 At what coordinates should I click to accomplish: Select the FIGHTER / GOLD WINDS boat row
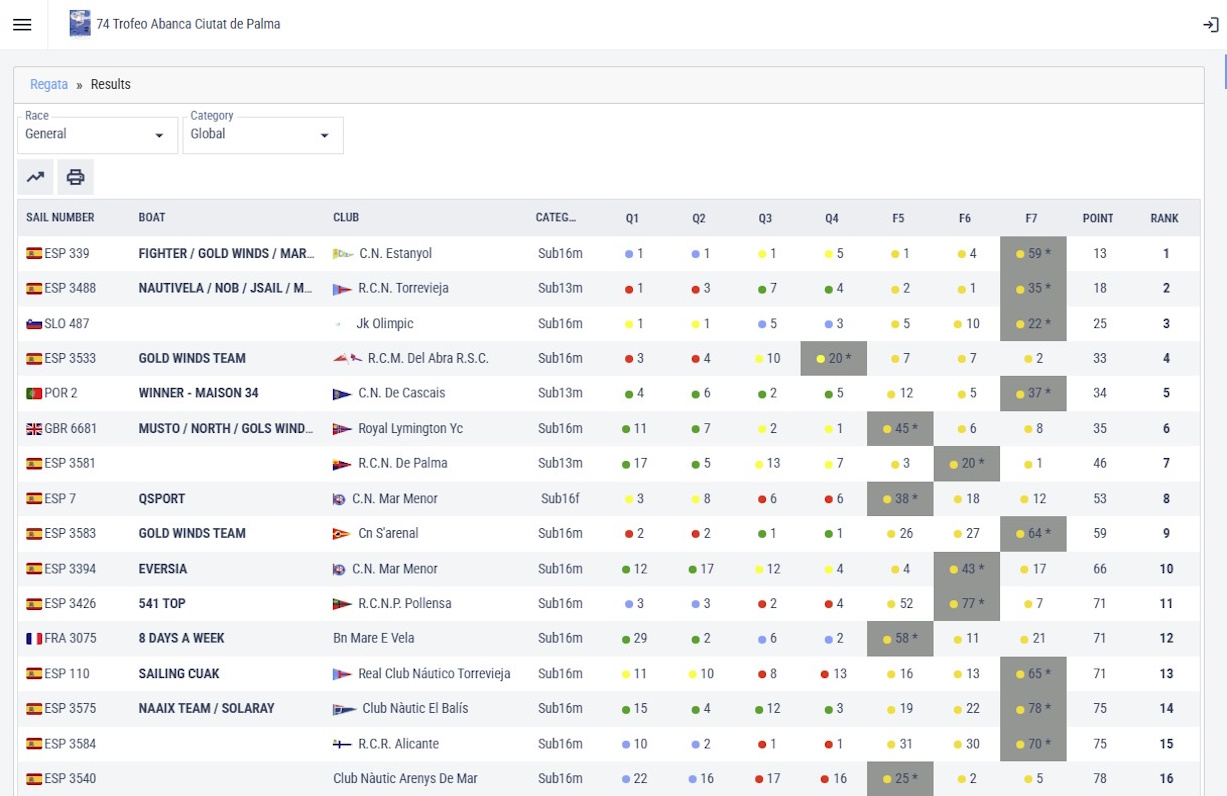point(226,254)
